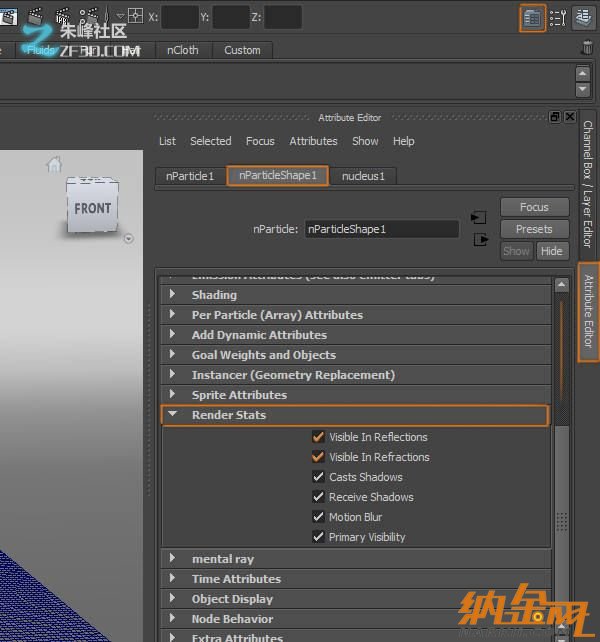This screenshot has width=600, height=642.
Task: Click the X coordinate input field
Action: click(180, 17)
